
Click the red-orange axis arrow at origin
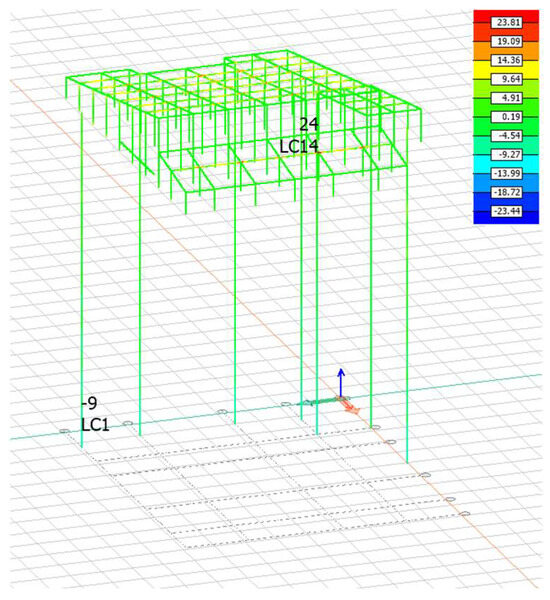351,407
